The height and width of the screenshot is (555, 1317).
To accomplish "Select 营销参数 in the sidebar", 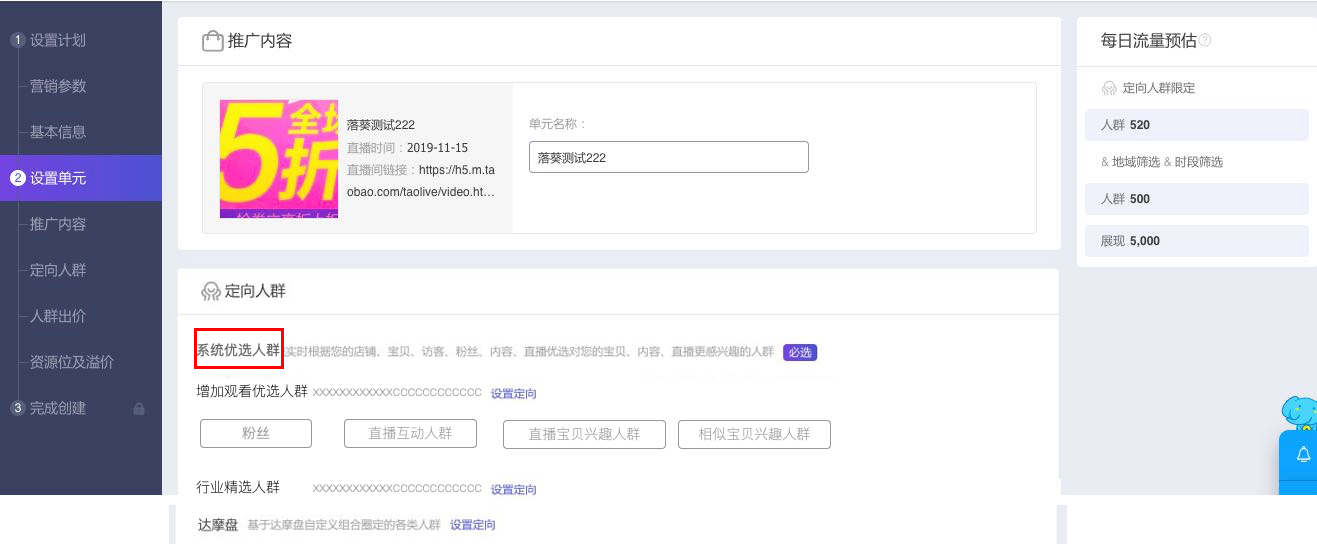I will [x=58, y=86].
